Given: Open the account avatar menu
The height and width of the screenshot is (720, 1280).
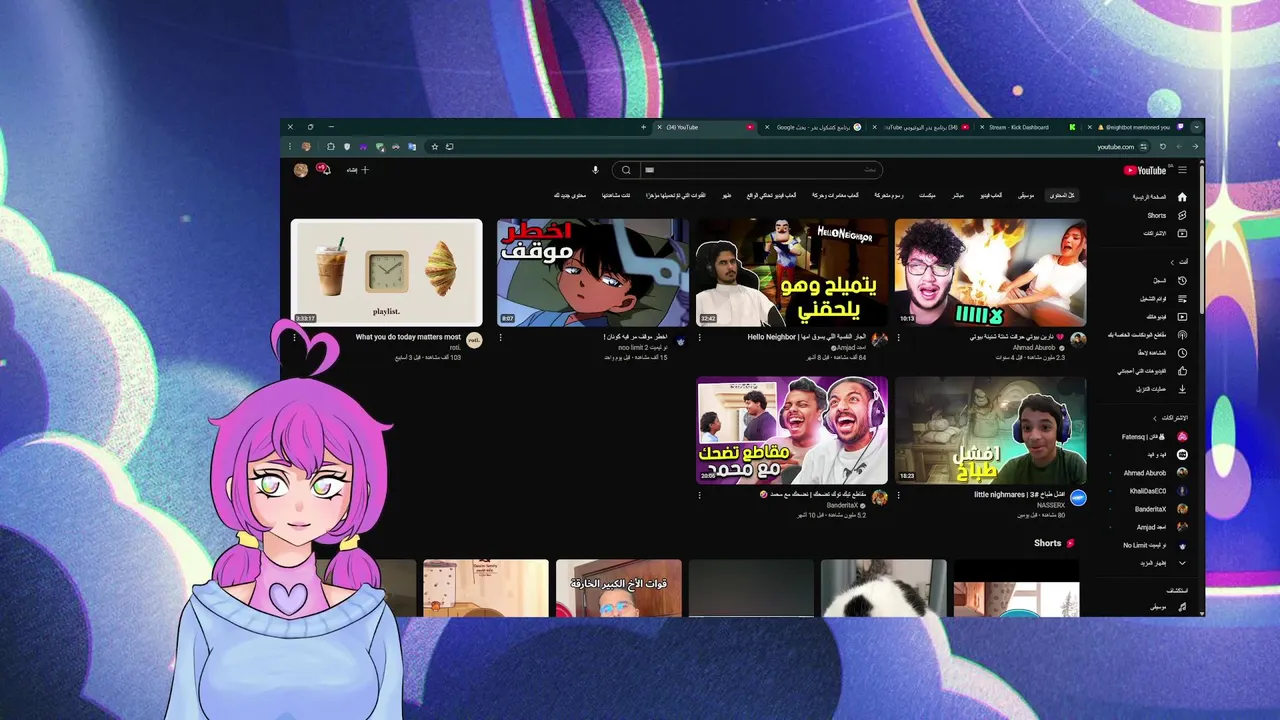Looking at the screenshot, I should 300,170.
